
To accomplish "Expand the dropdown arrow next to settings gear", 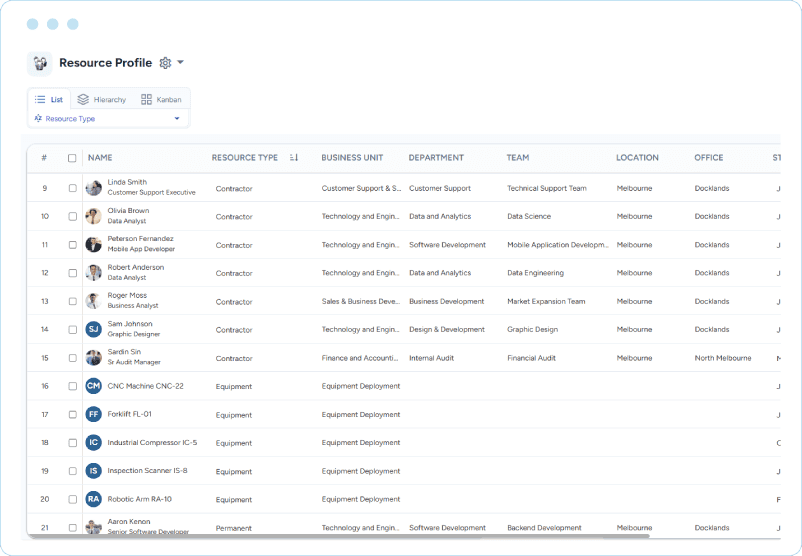I will click(x=180, y=62).
